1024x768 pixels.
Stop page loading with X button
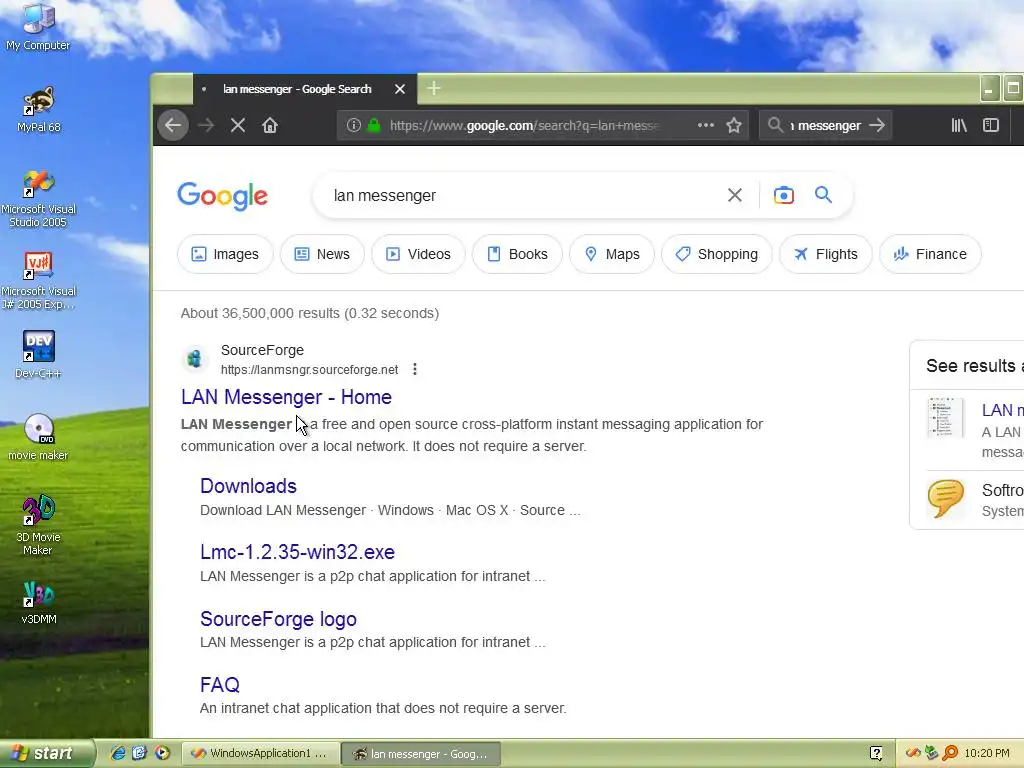[x=238, y=125]
